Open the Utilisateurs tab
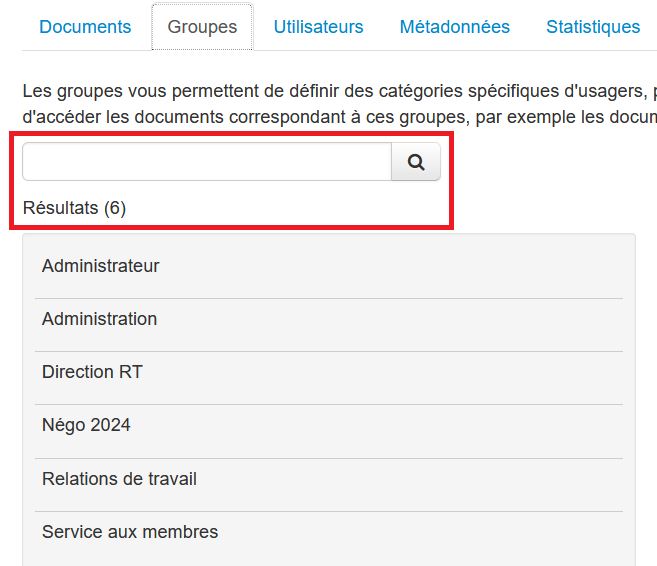This screenshot has height=566, width=657. coord(318,27)
